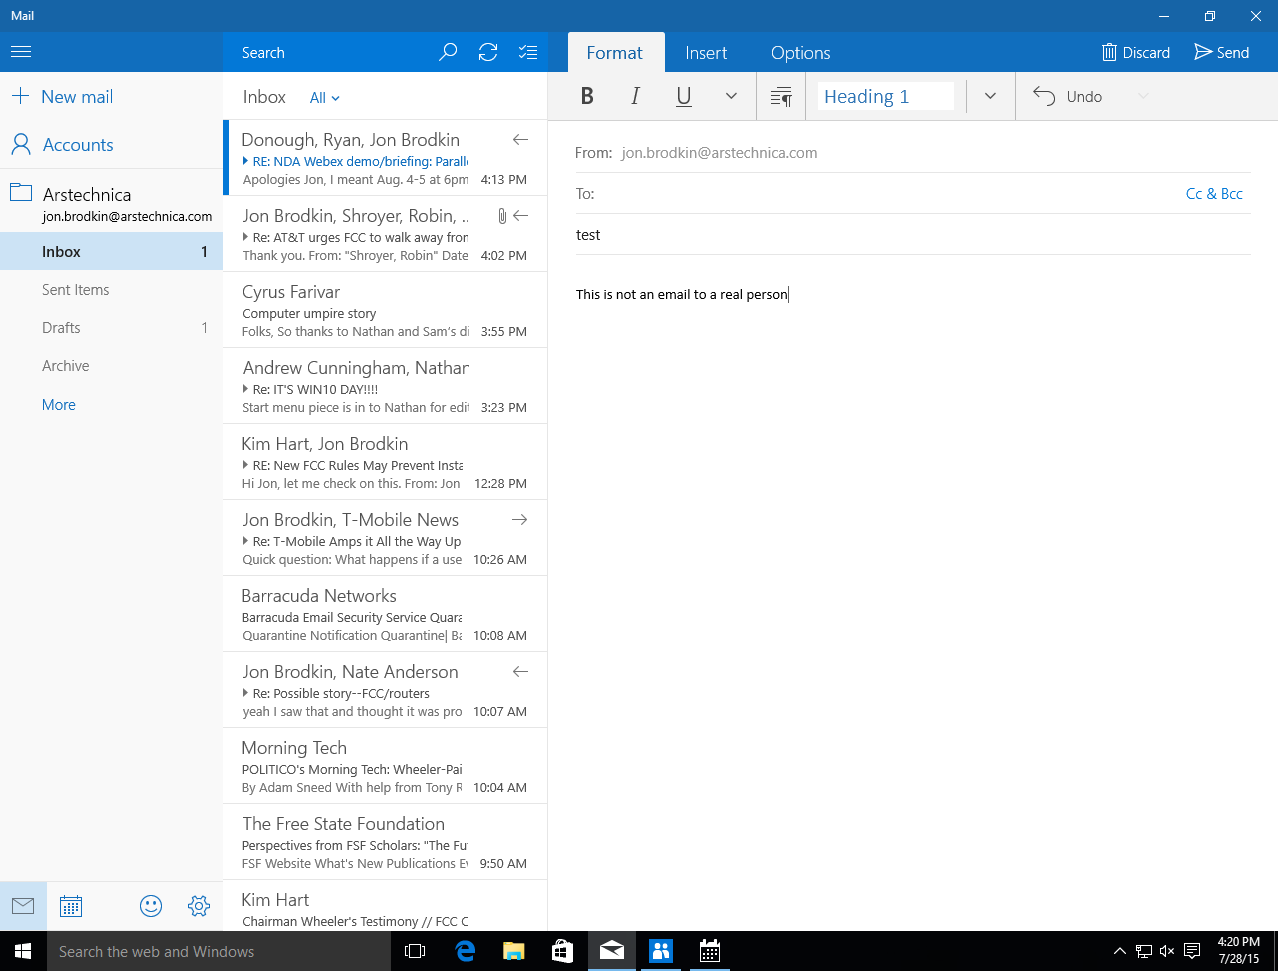Open the underline options chevron
Viewport: 1278px width, 971px height.
730,95
